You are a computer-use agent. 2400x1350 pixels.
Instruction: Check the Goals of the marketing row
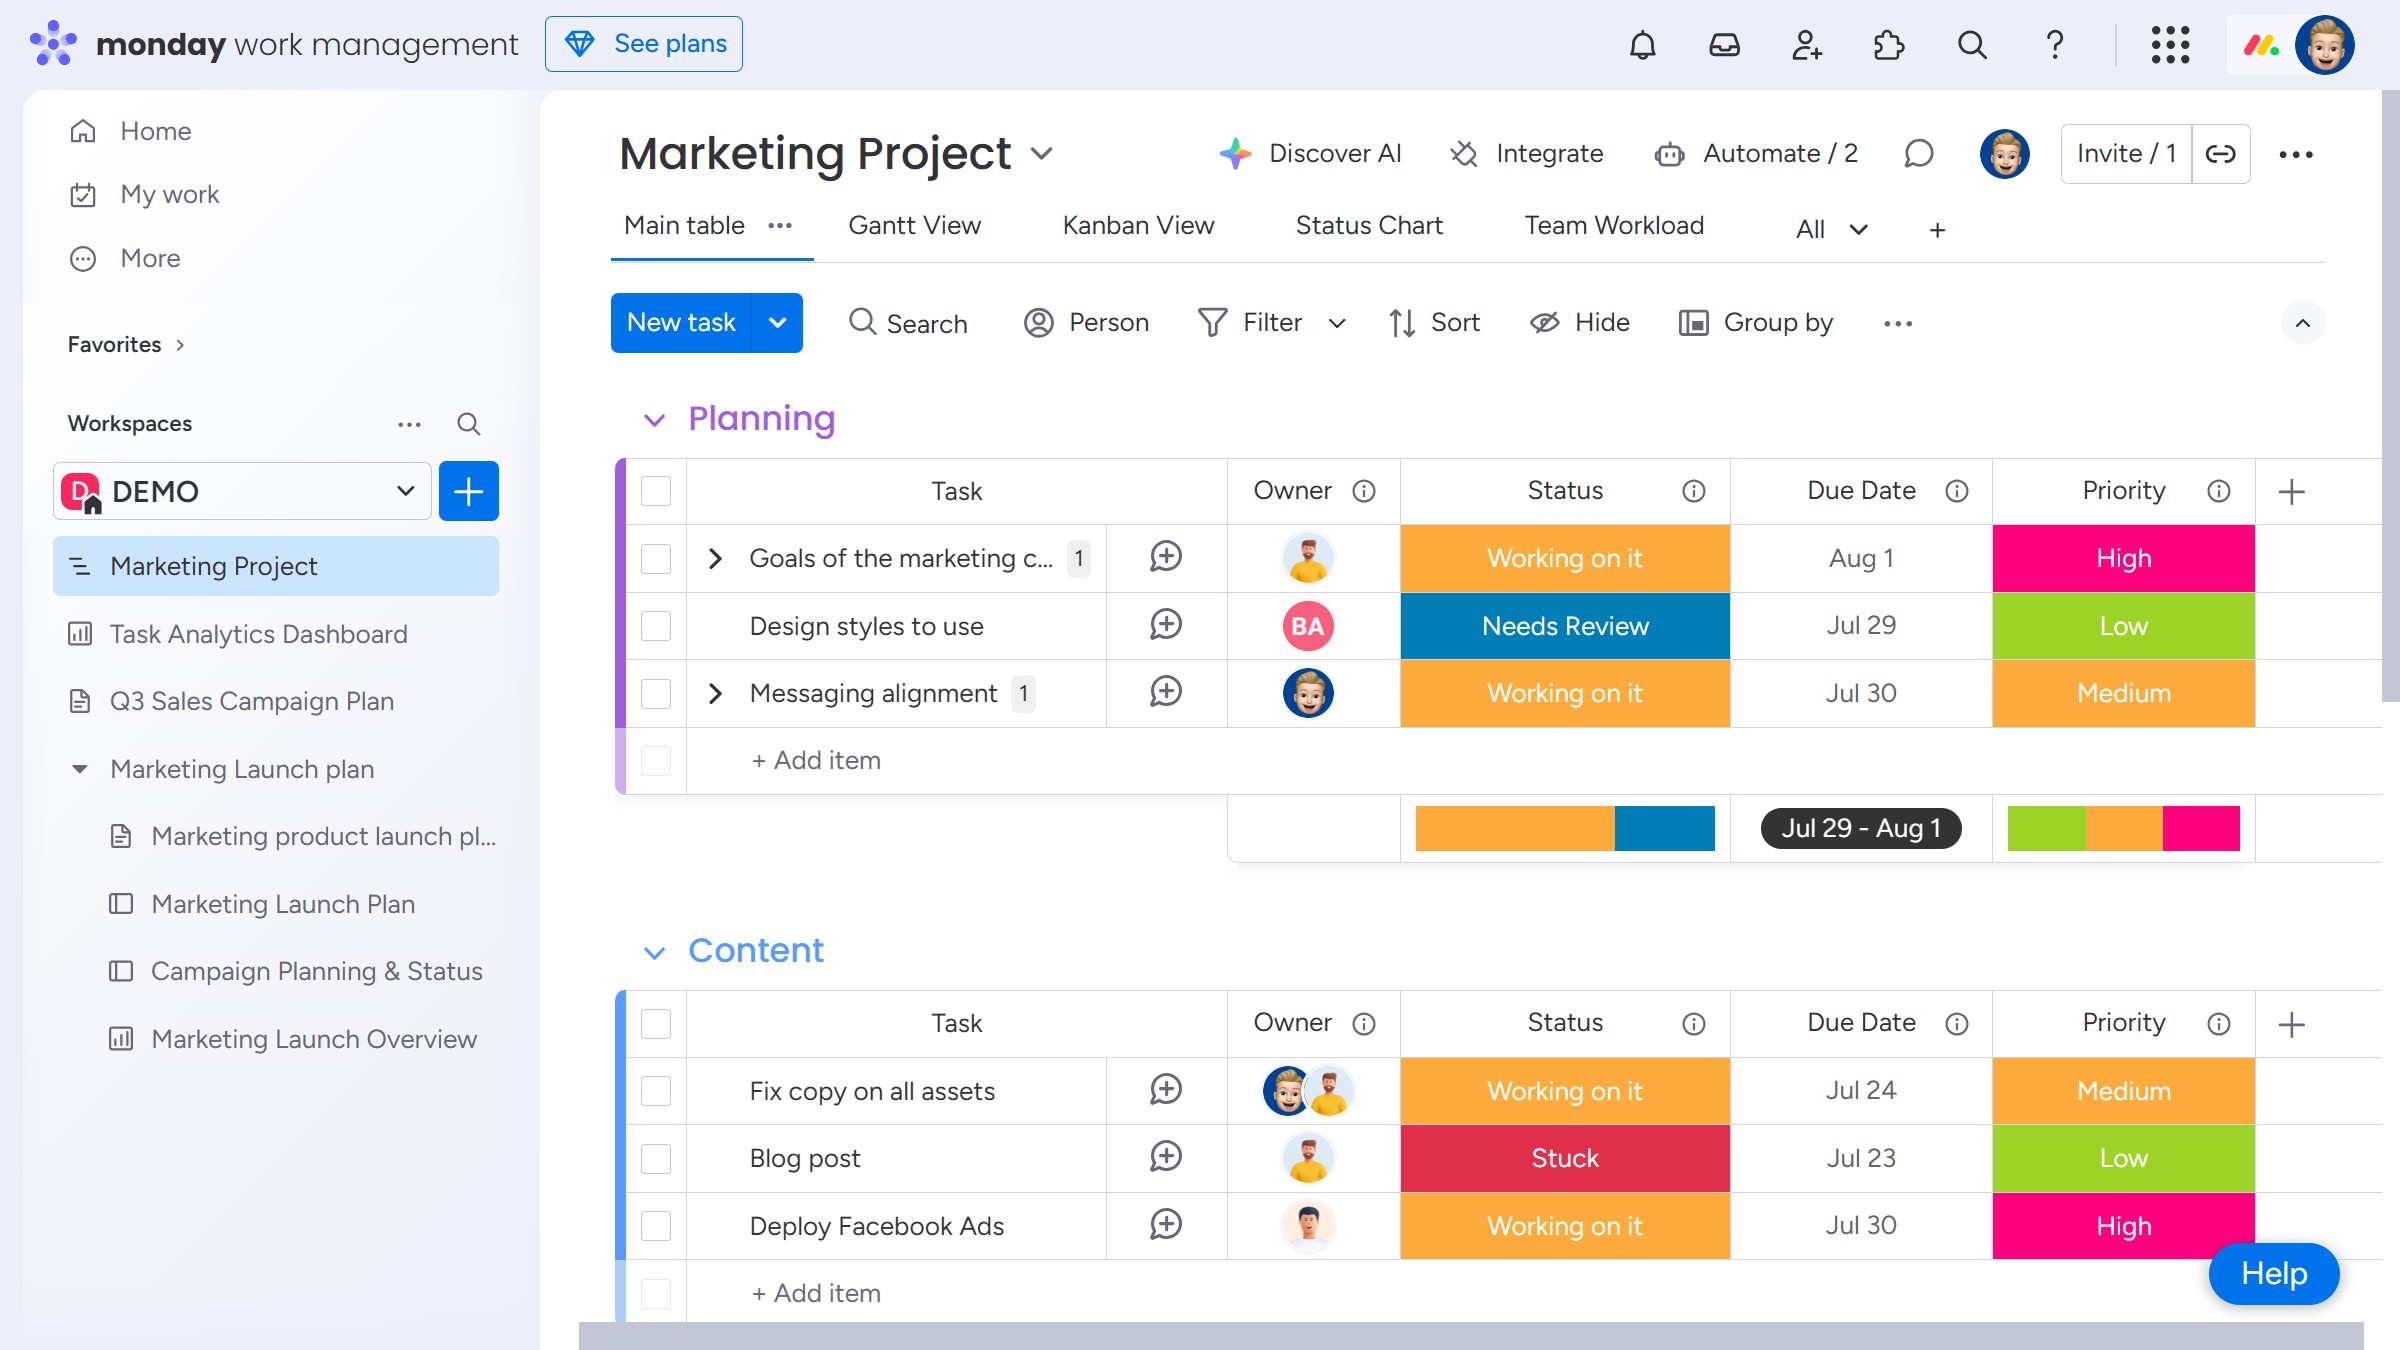656,558
